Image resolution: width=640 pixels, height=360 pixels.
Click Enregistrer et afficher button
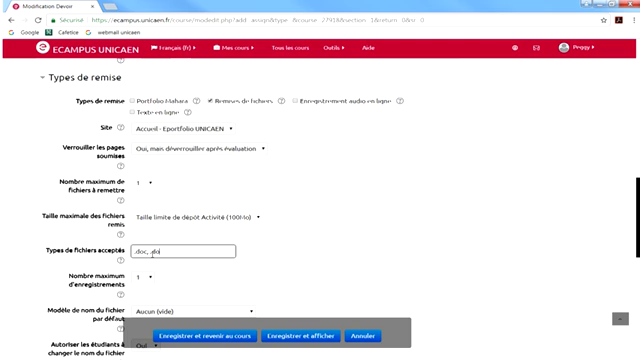click(x=301, y=336)
